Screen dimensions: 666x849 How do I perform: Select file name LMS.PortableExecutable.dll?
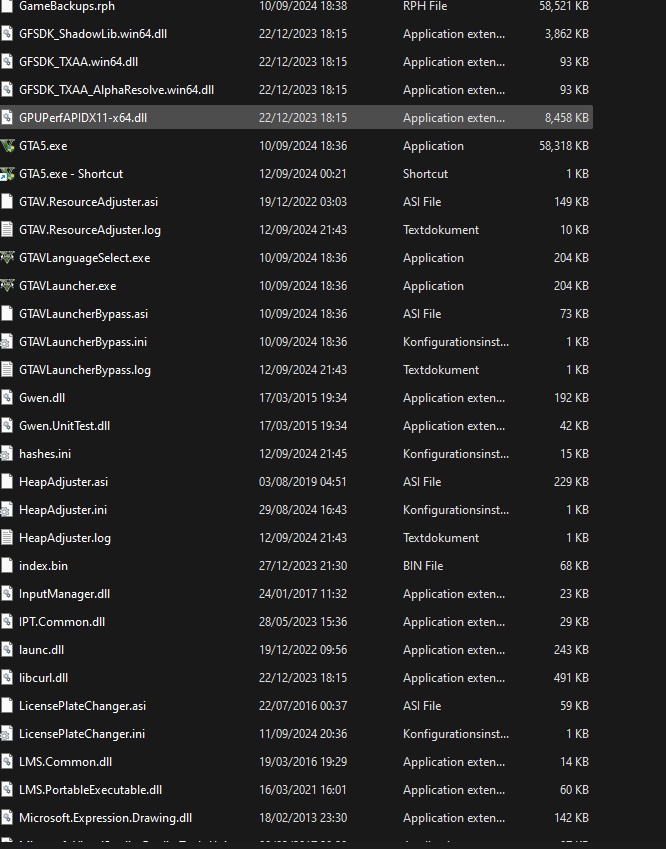click(x=90, y=790)
